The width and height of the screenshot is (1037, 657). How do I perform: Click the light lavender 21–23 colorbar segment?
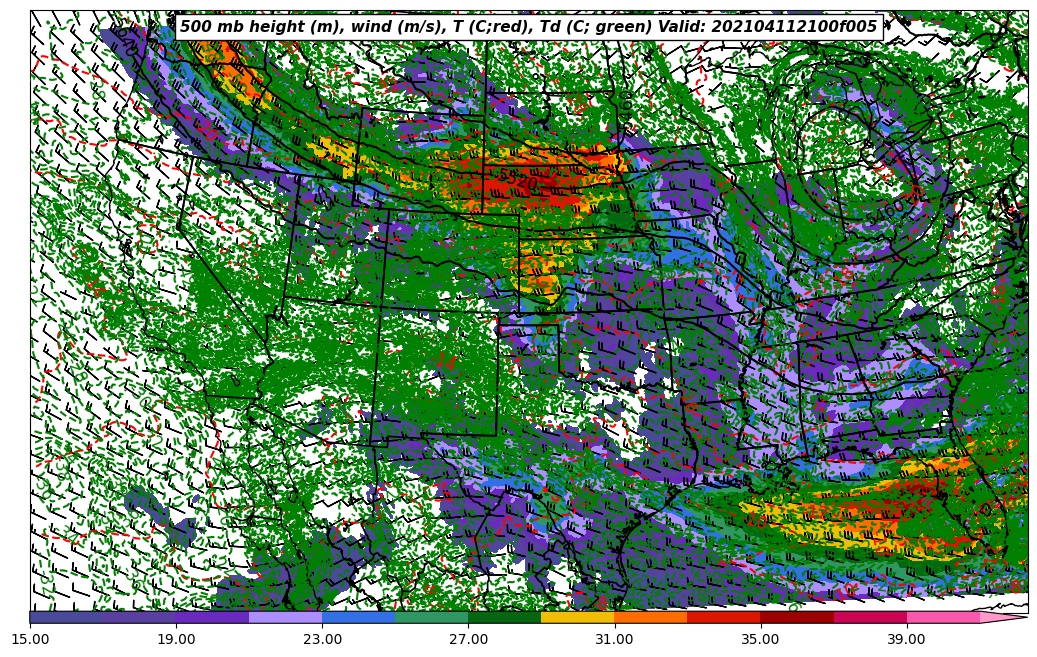coord(285,617)
